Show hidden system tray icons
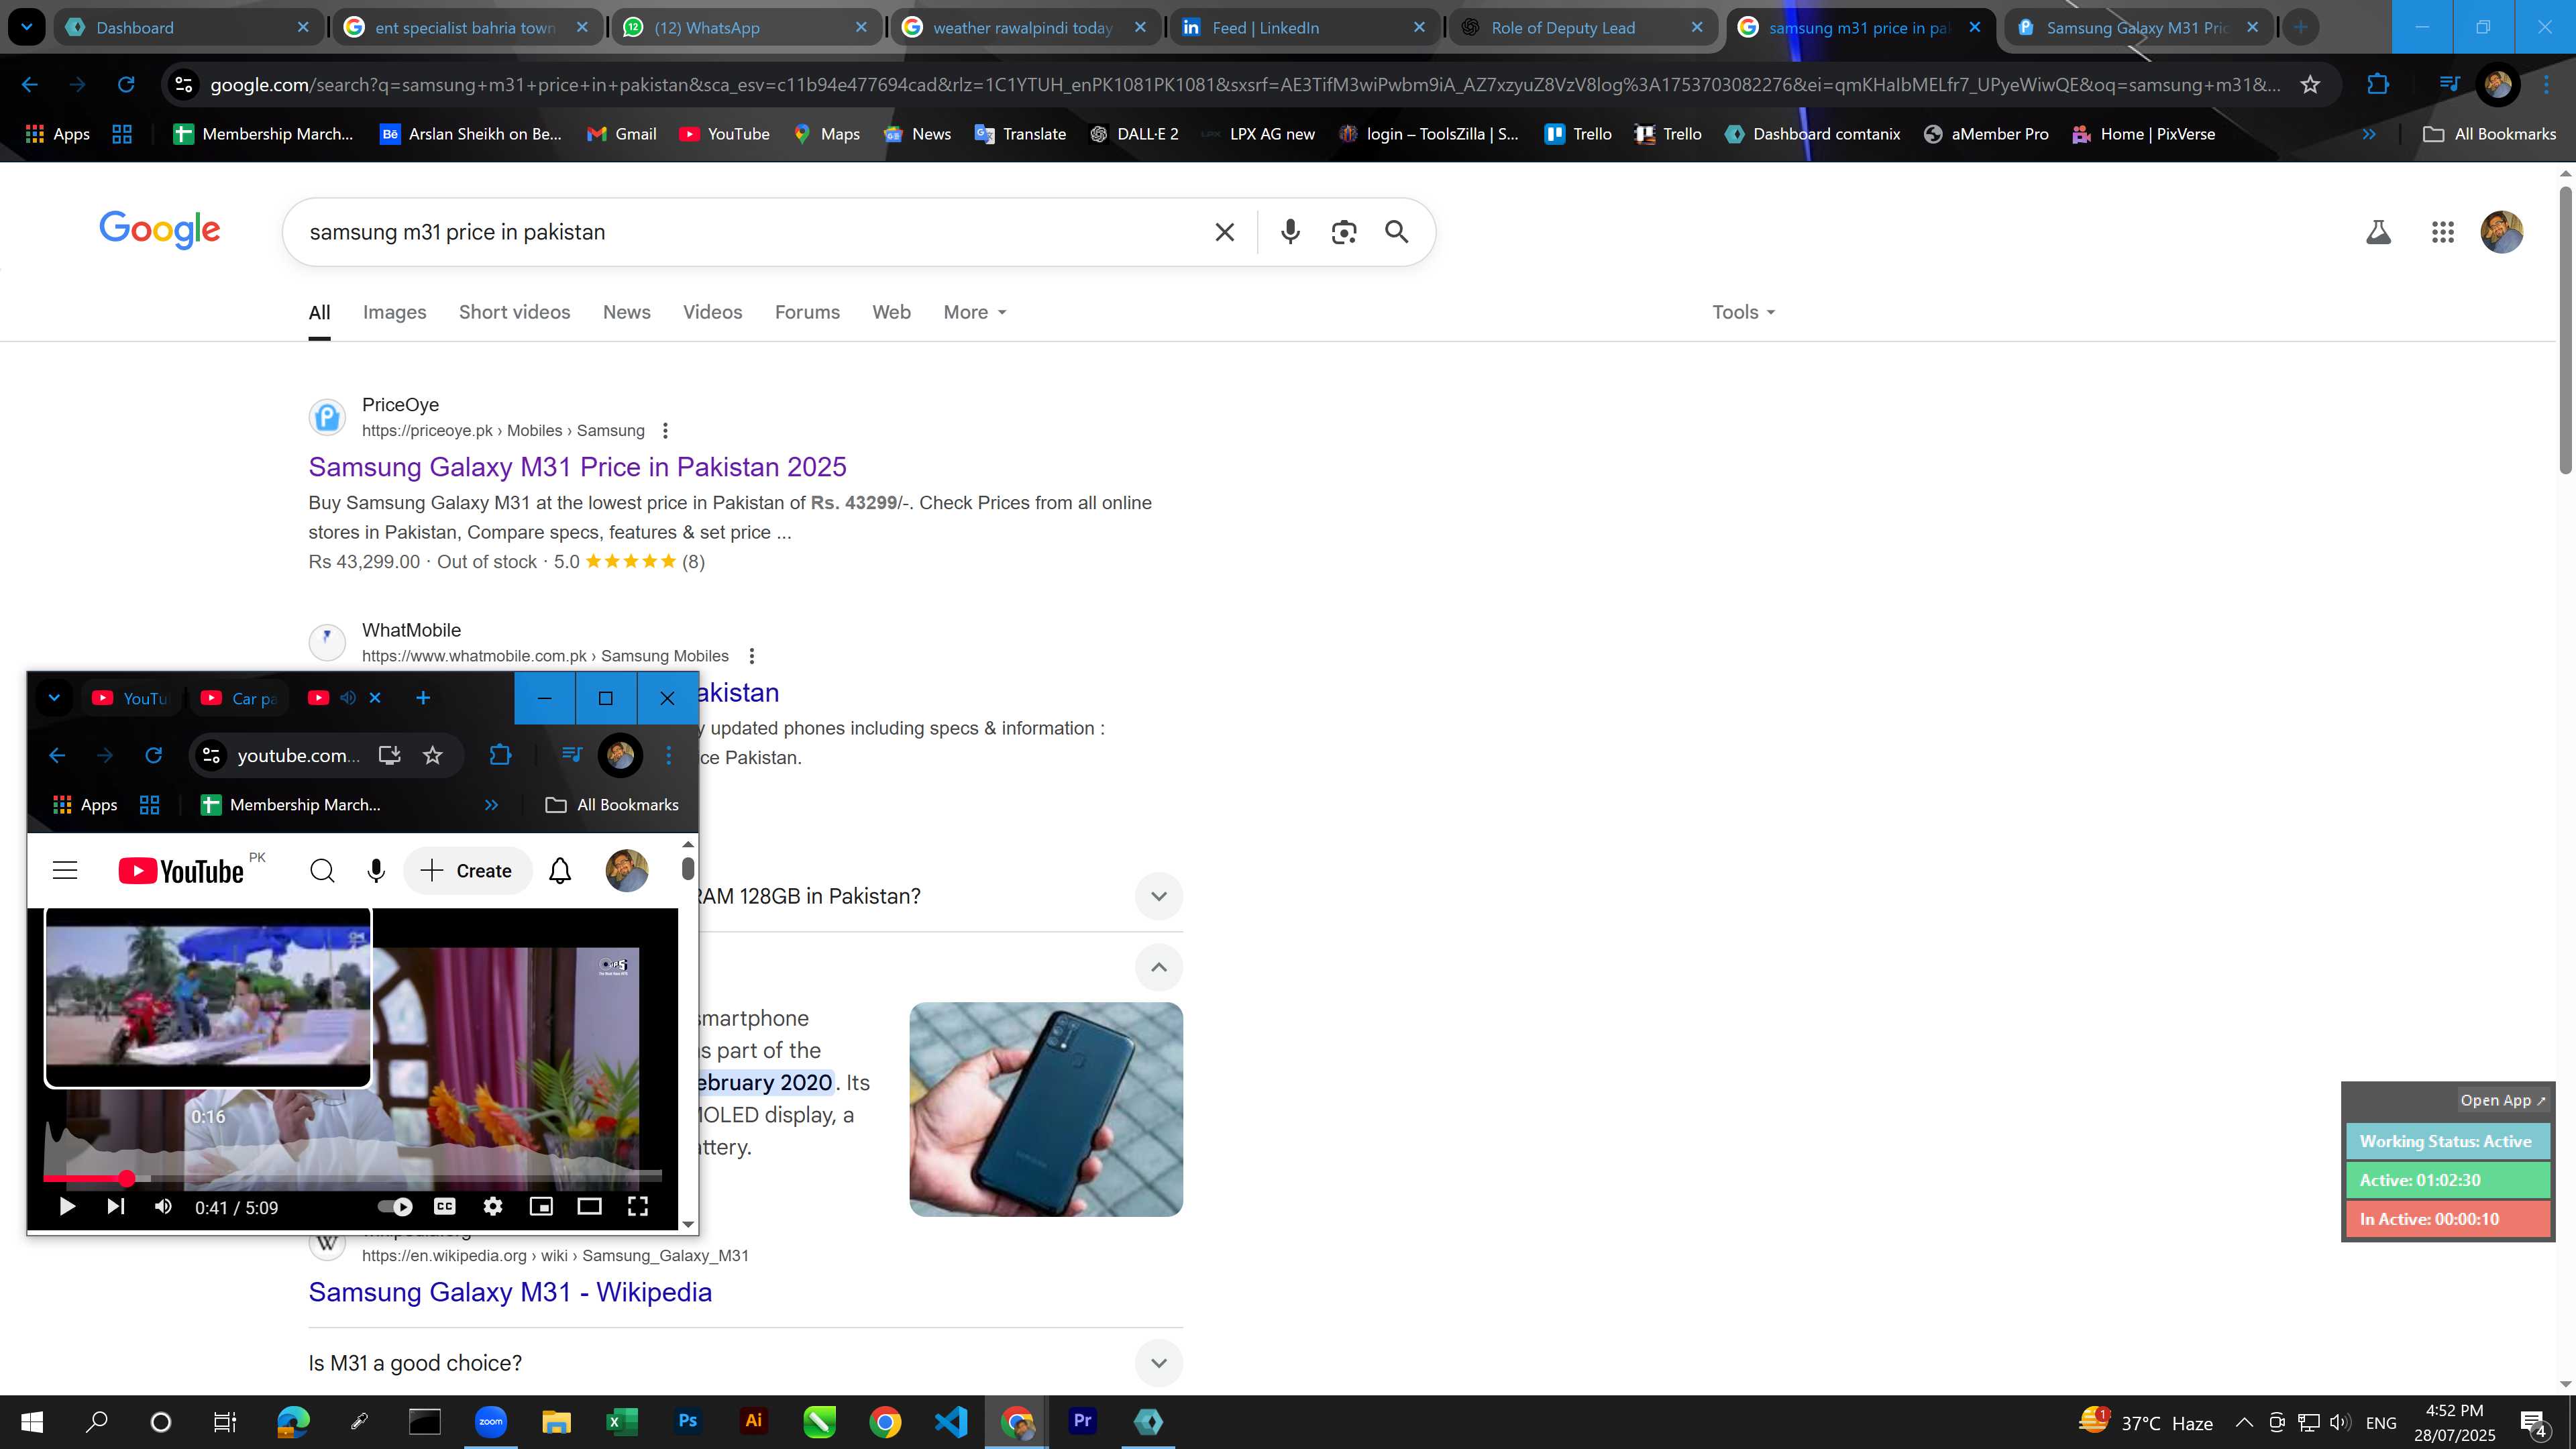 2244,1422
